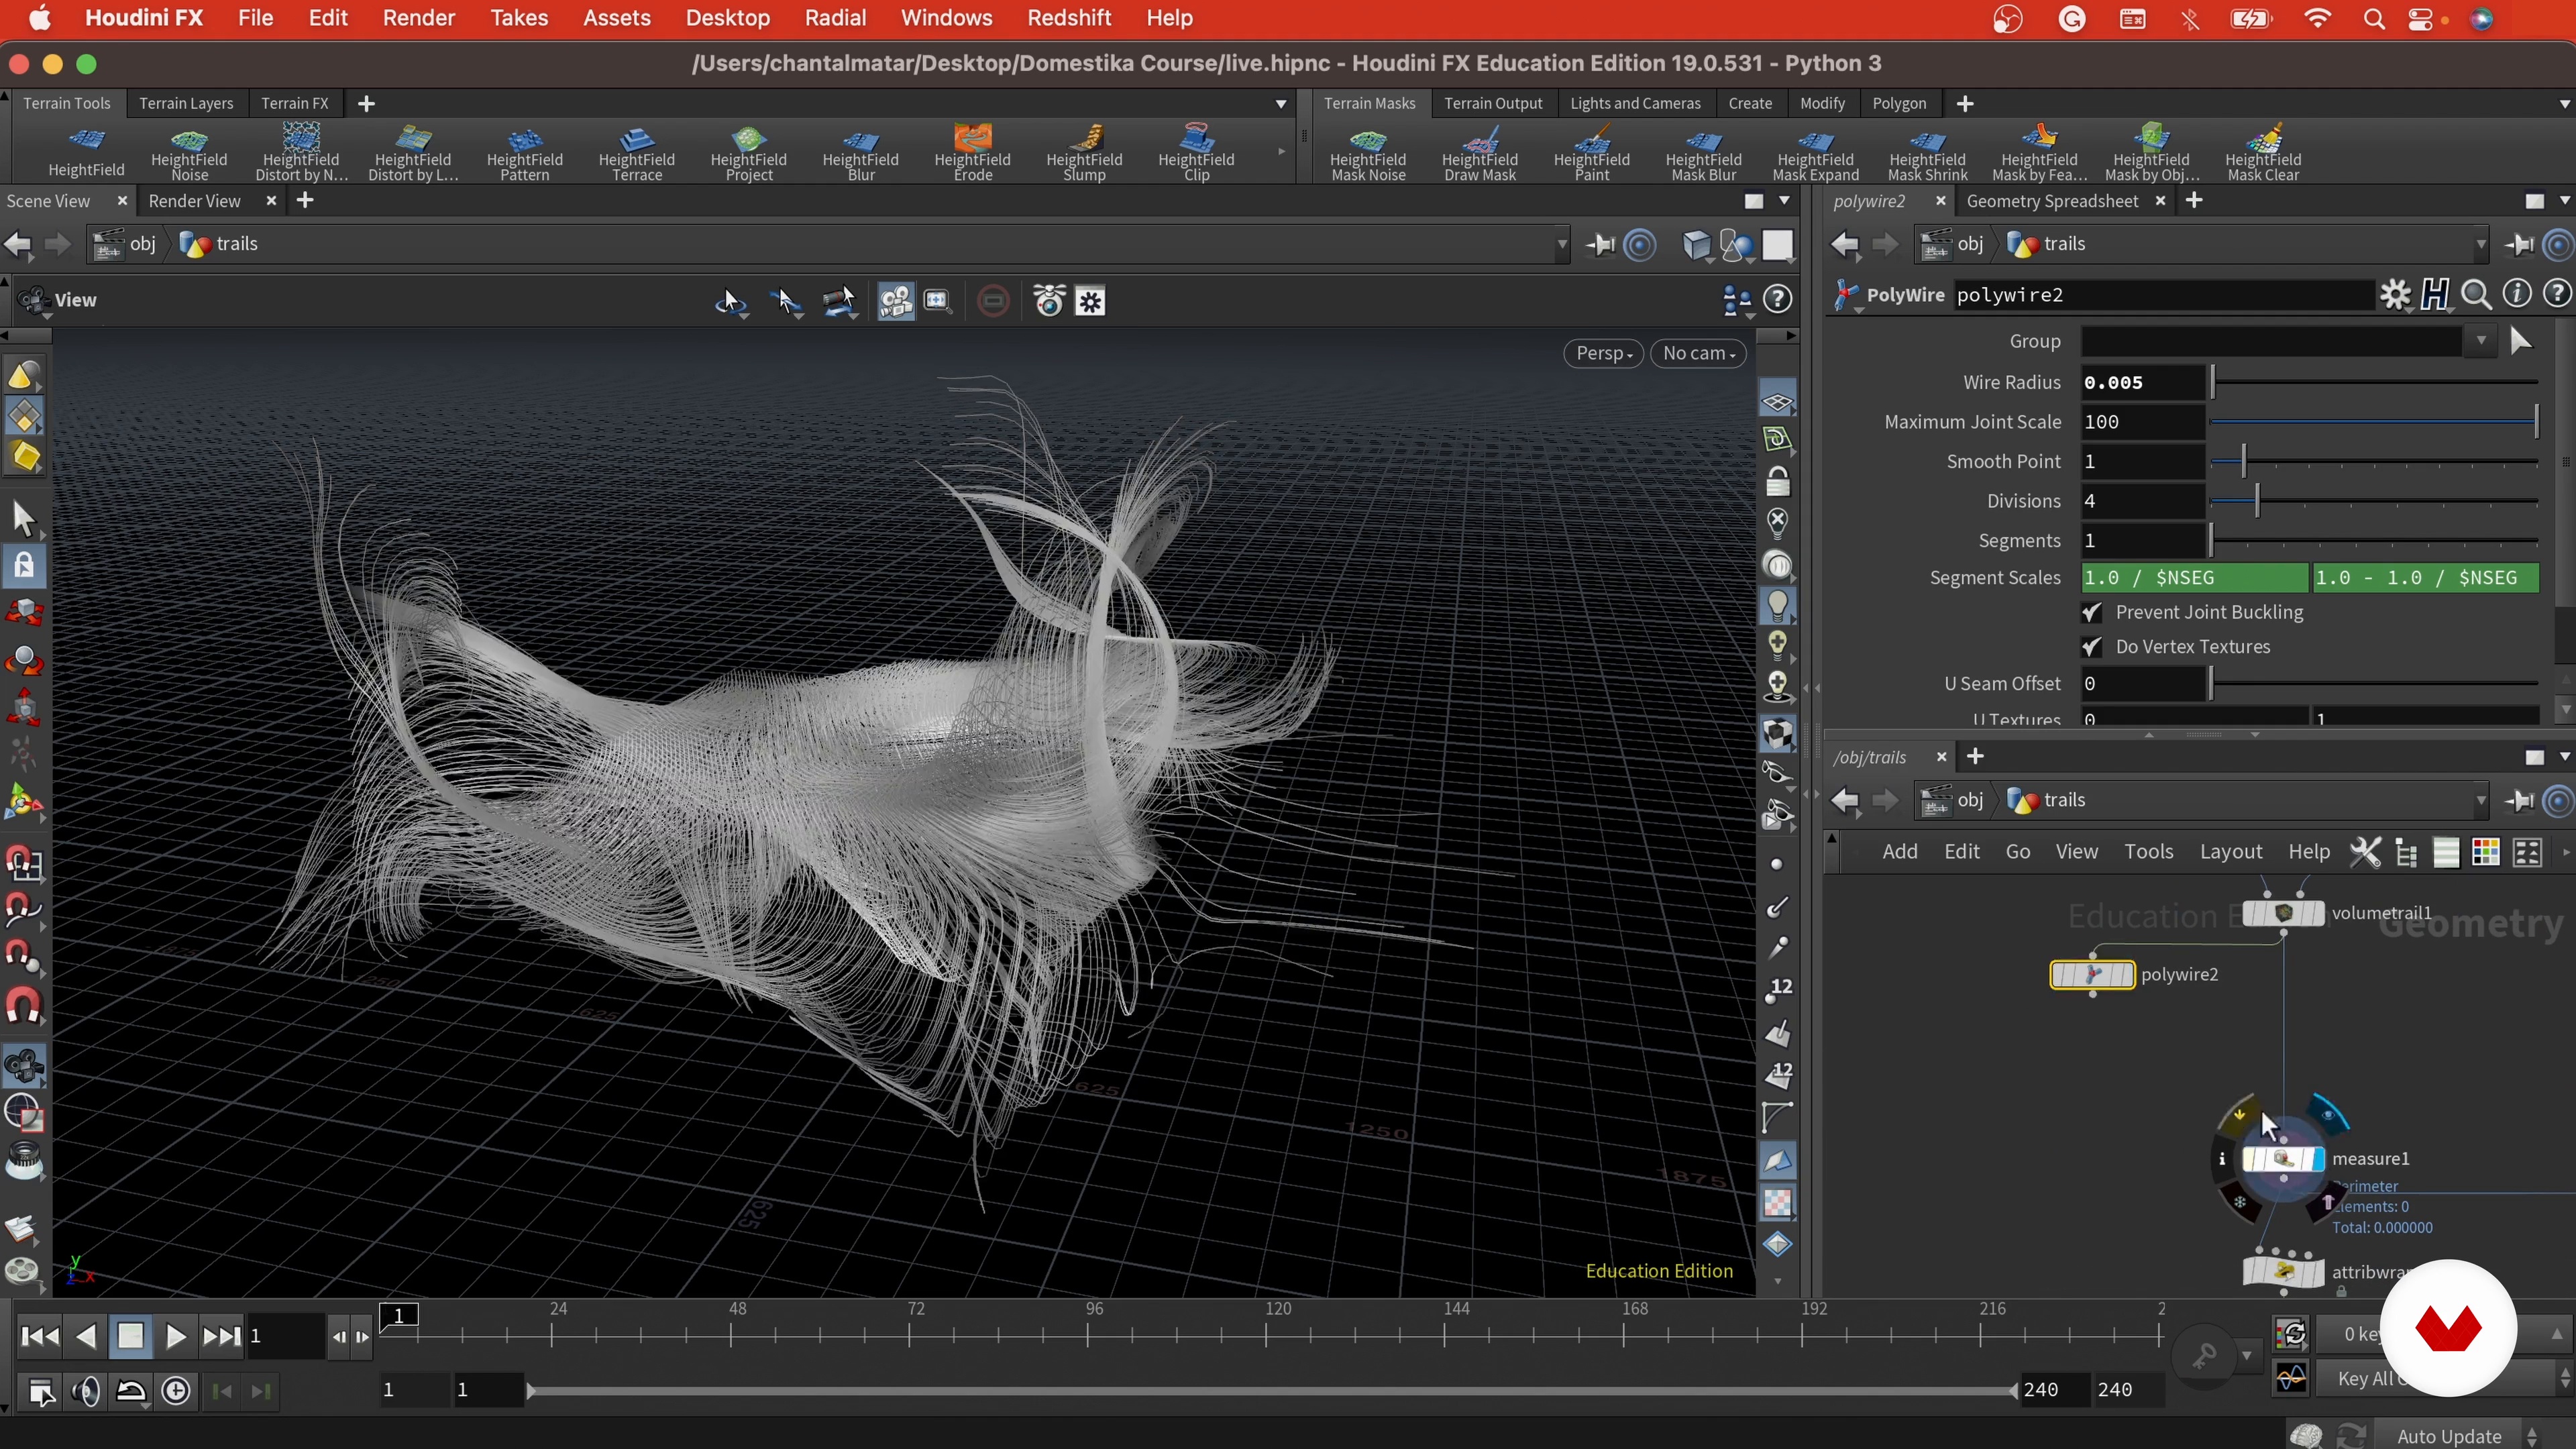
Task: Adjust the Divisions slider
Action: [2374, 502]
